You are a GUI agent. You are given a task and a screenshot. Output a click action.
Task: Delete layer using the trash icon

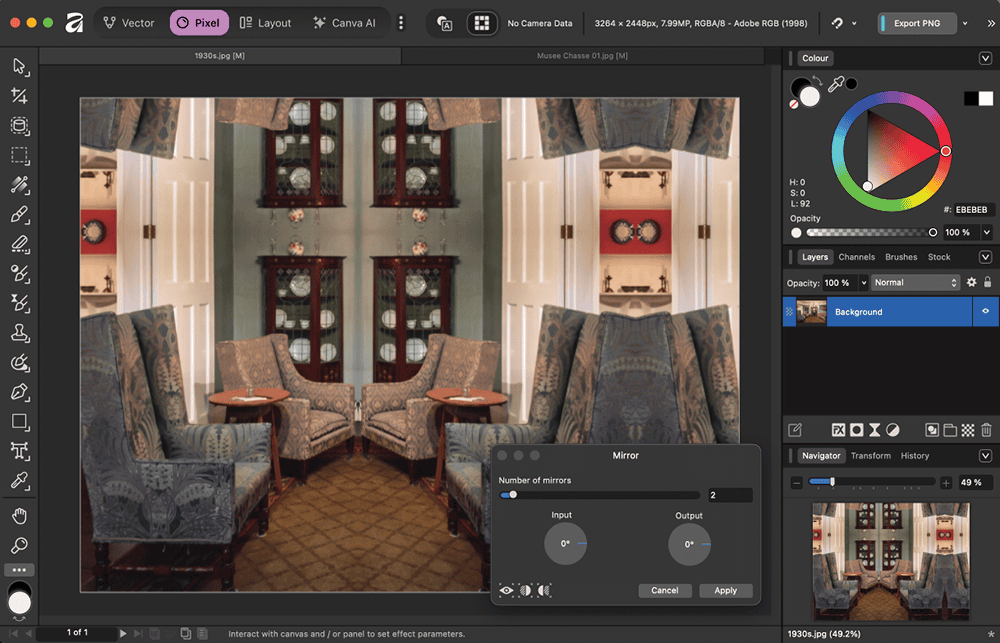(x=986, y=430)
